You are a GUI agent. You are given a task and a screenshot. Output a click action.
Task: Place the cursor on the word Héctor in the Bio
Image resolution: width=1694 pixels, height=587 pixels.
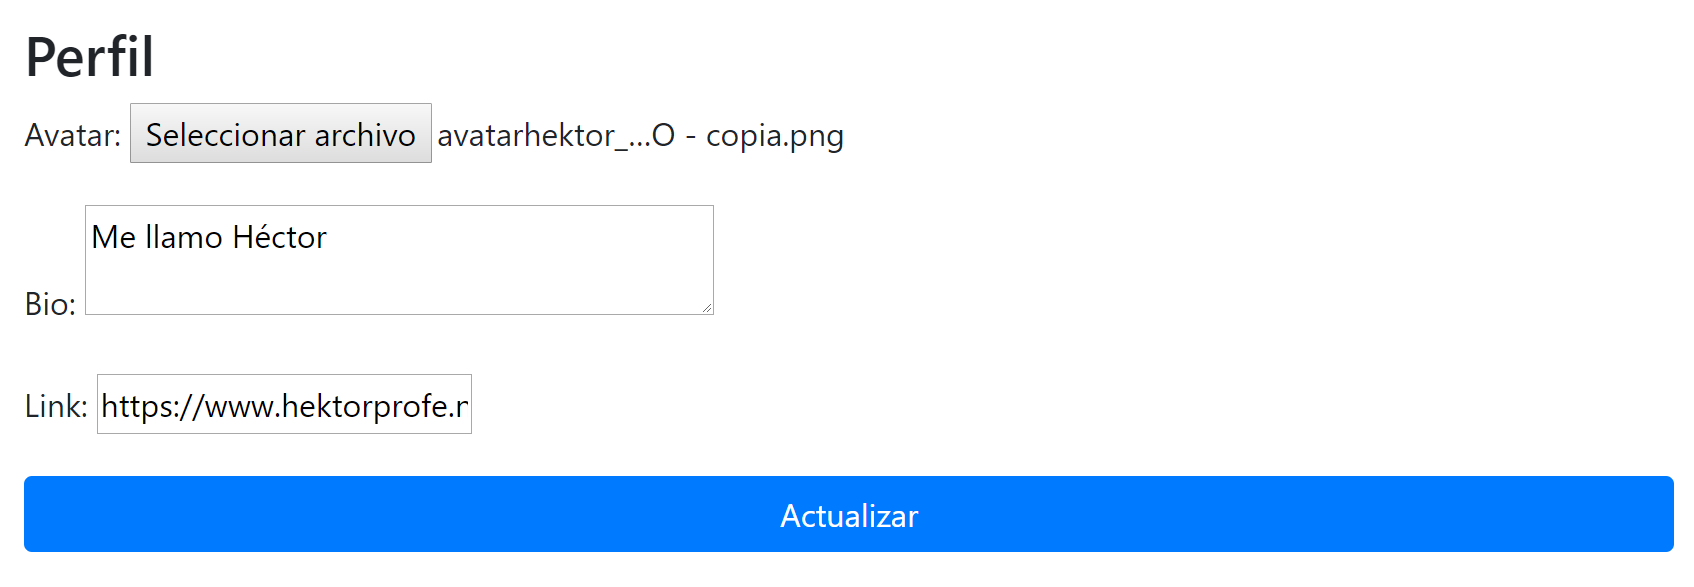click(x=279, y=237)
